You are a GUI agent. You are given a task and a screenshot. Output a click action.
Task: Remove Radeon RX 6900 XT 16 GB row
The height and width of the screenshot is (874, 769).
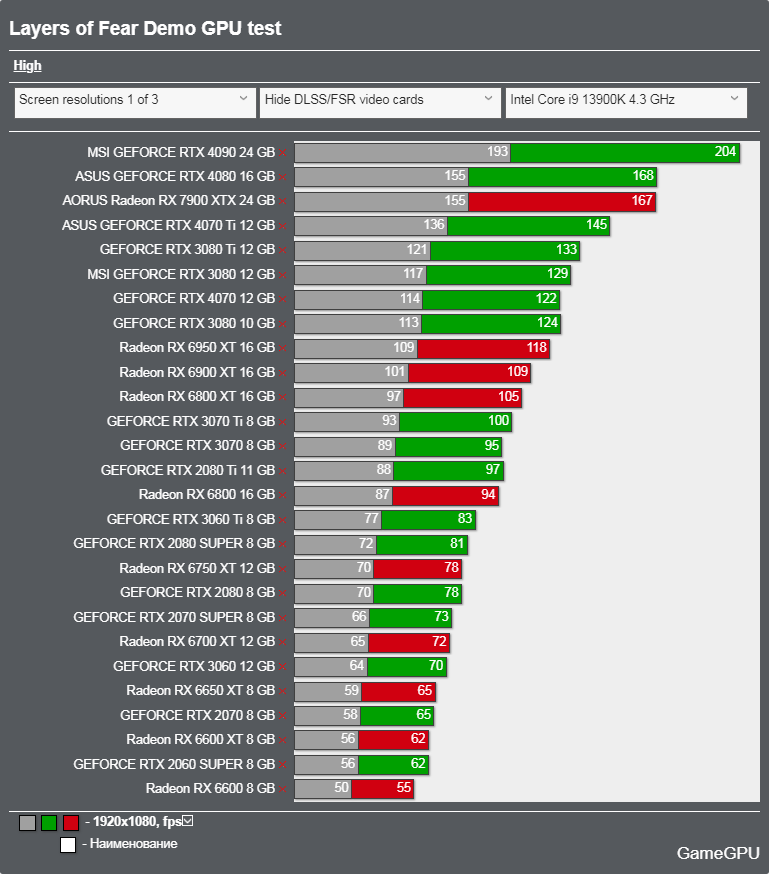coord(283,373)
